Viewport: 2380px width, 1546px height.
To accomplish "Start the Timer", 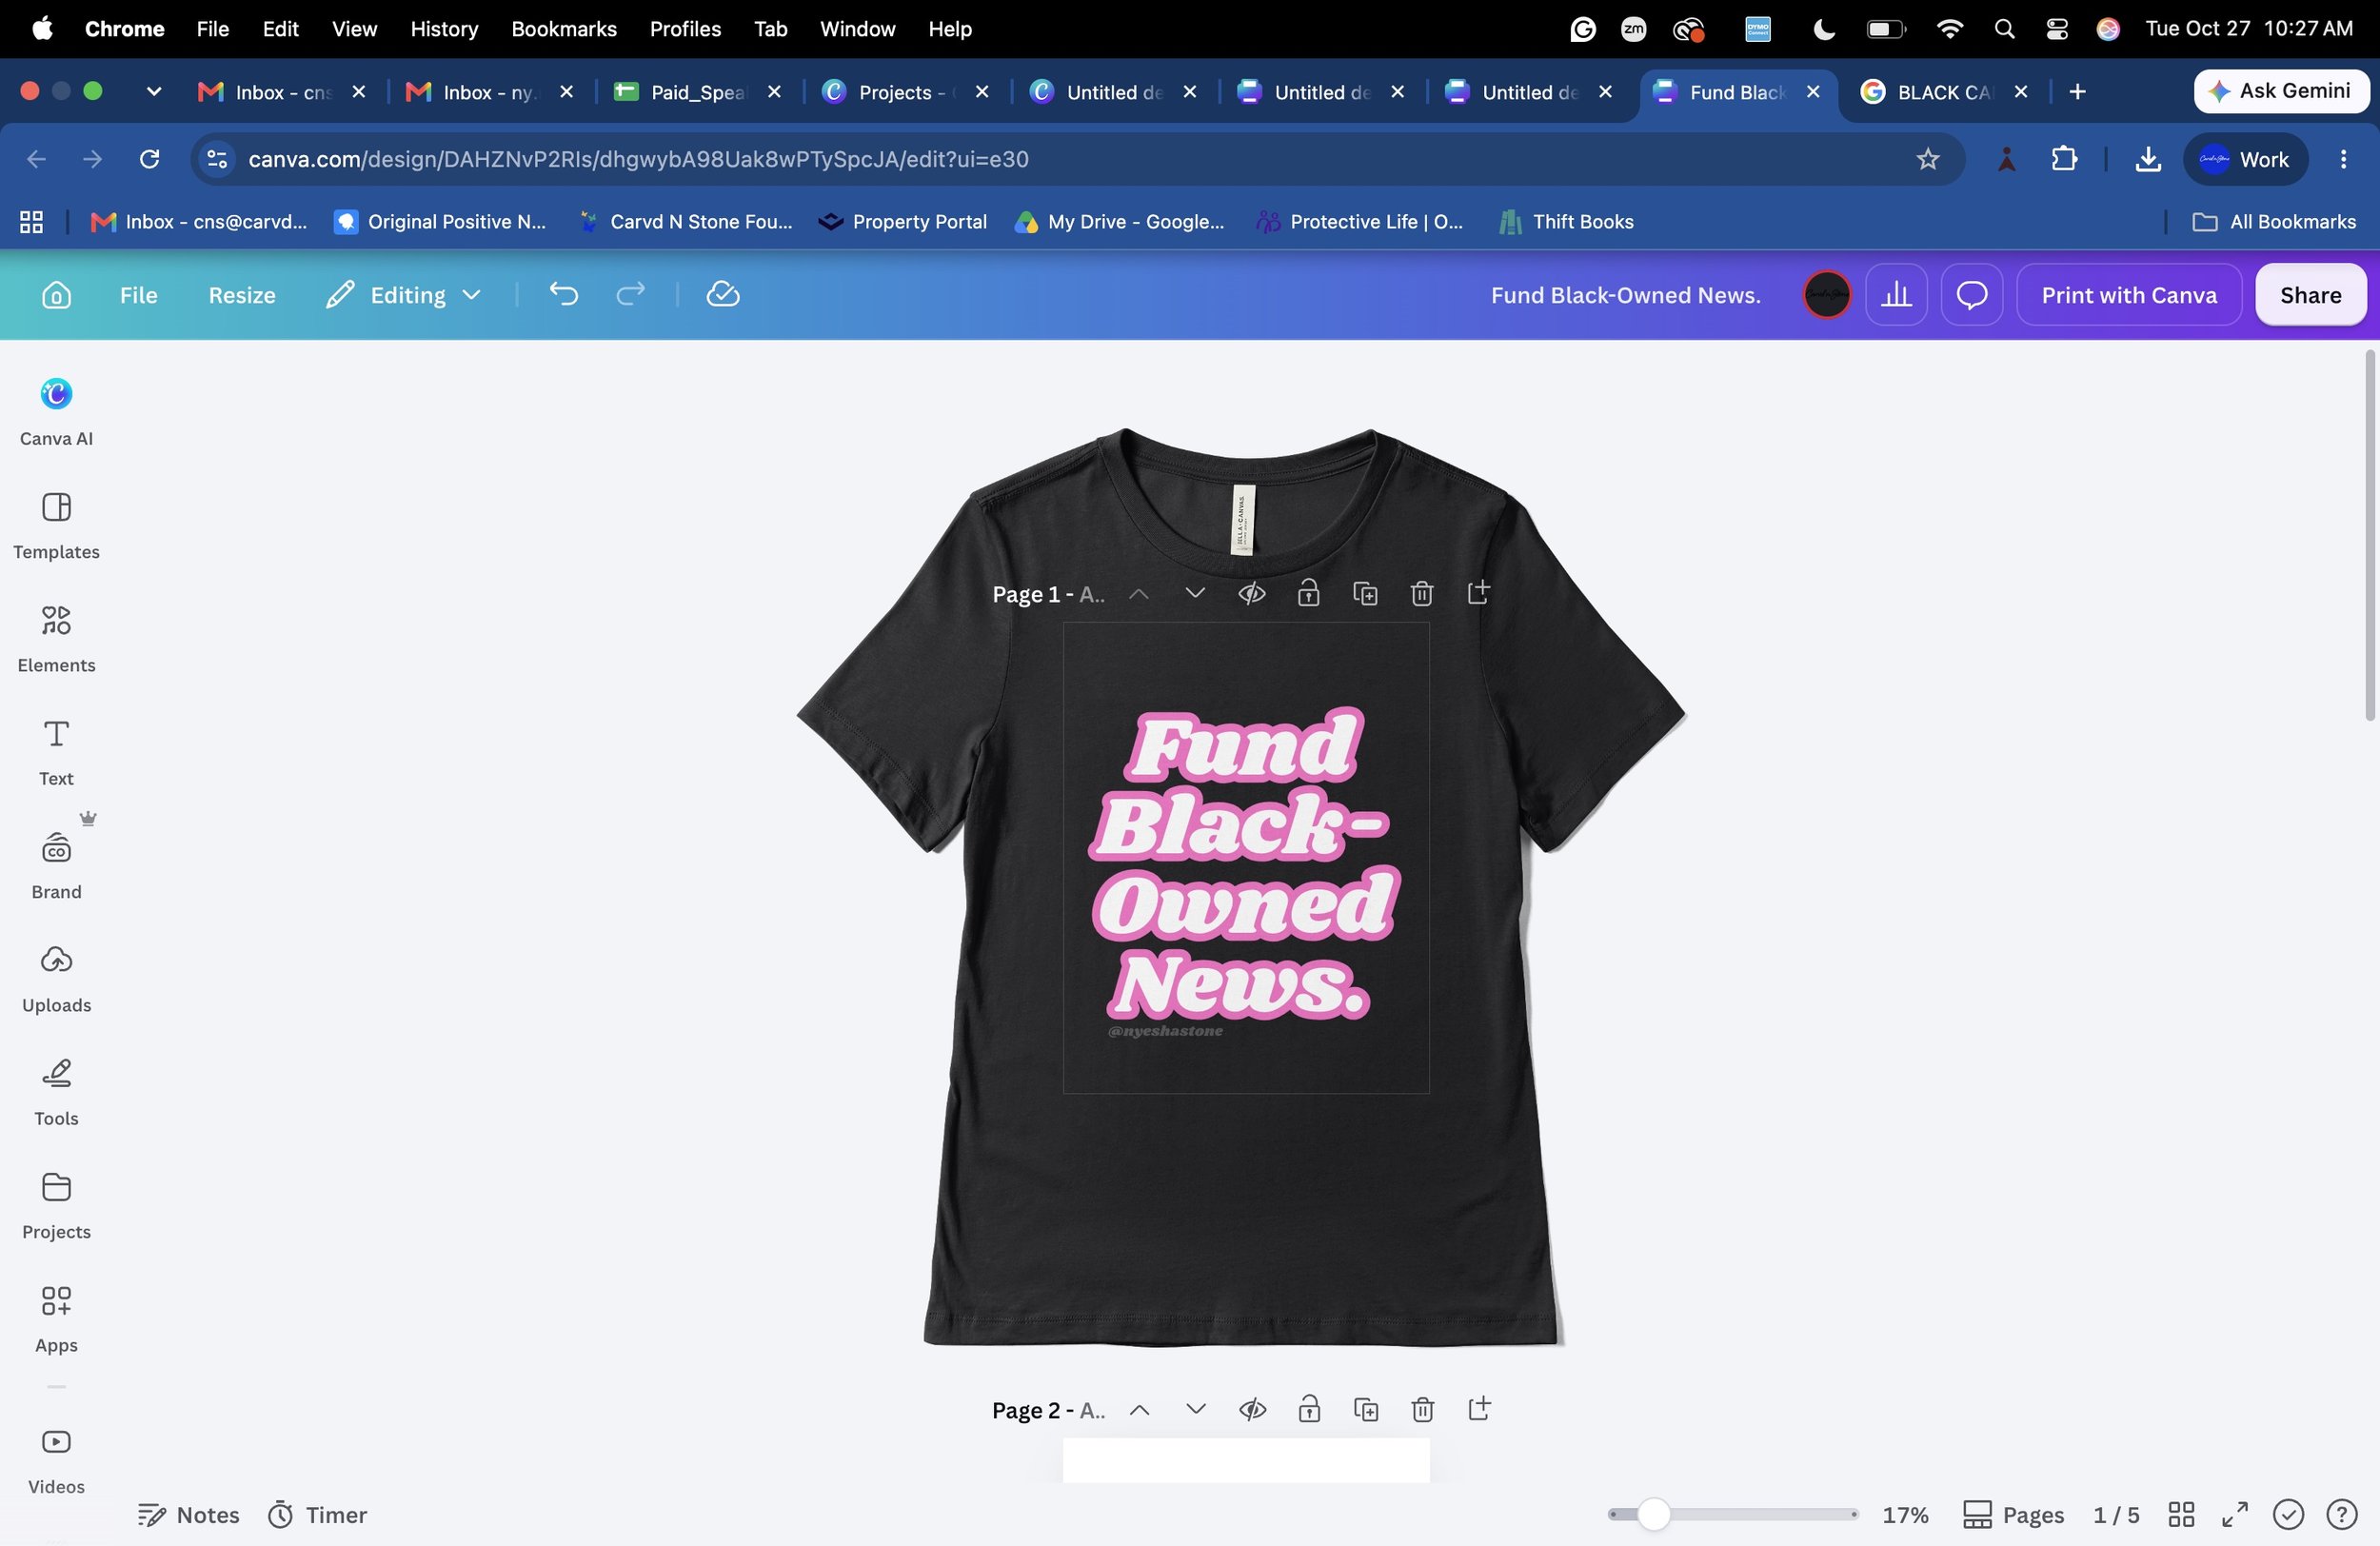I will tap(317, 1515).
